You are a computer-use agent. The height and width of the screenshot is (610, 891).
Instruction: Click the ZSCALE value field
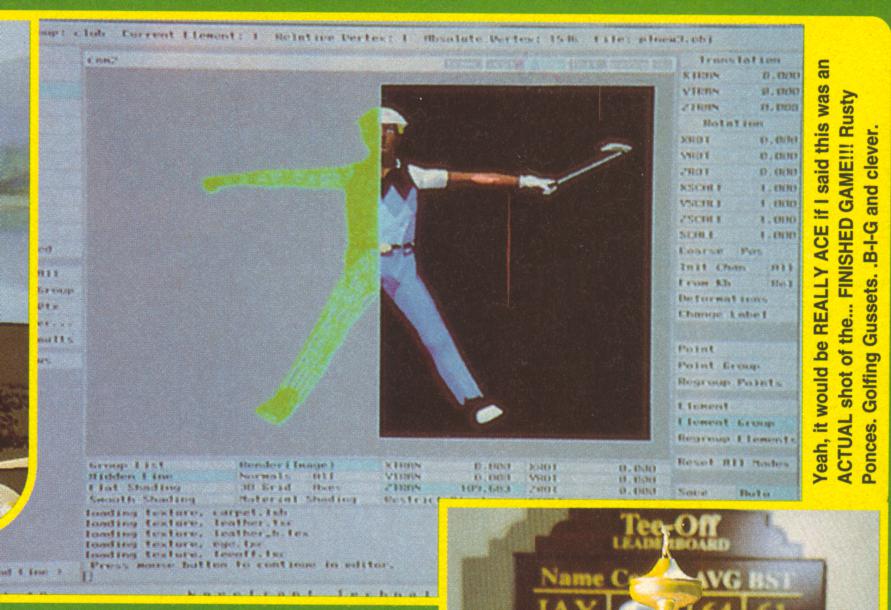(x=778, y=219)
